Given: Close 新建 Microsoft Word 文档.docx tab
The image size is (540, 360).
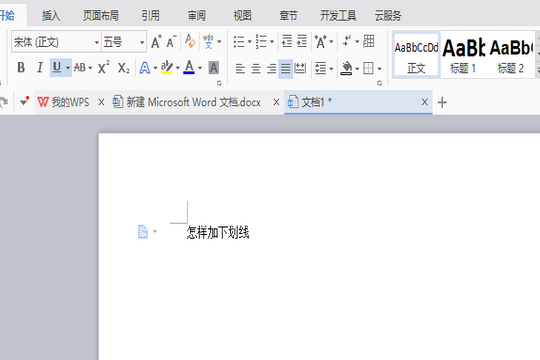Looking at the screenshot, I should [276, 102].
